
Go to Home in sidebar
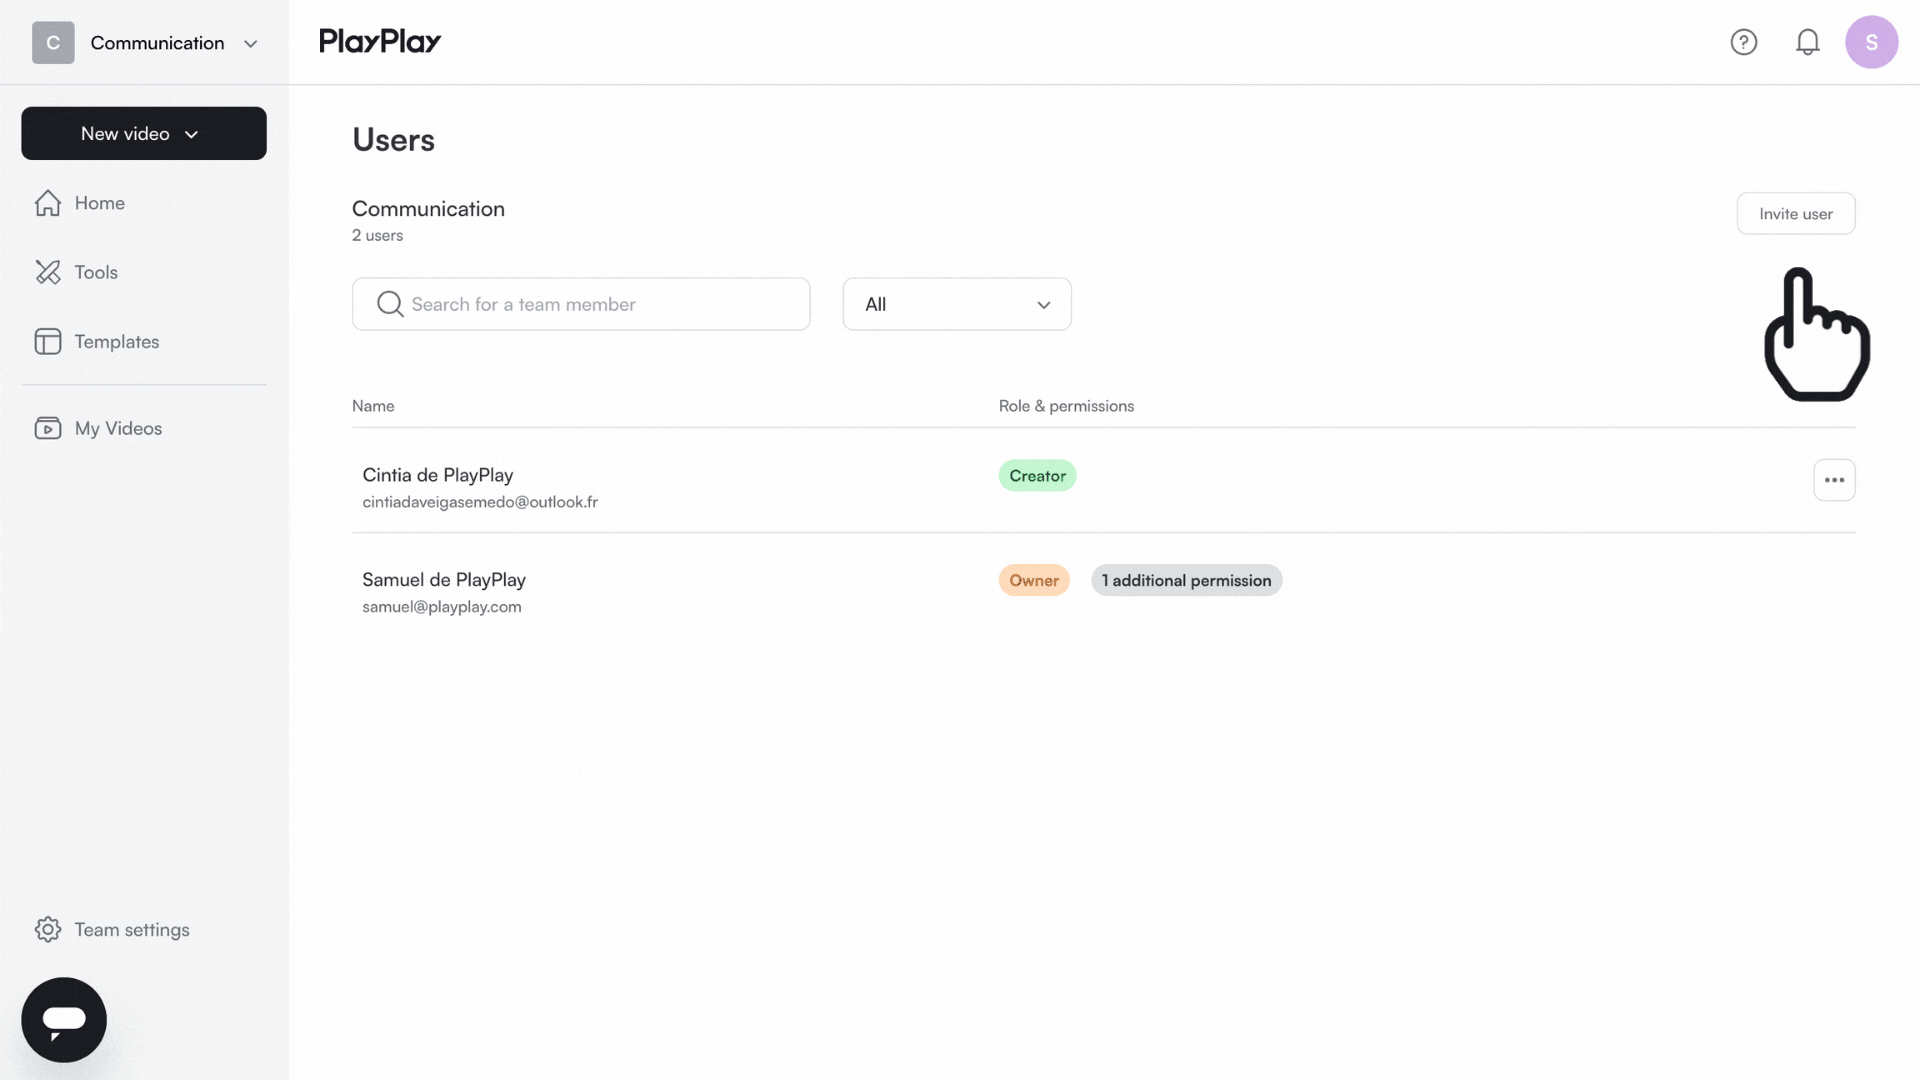(x=100, y=203)
